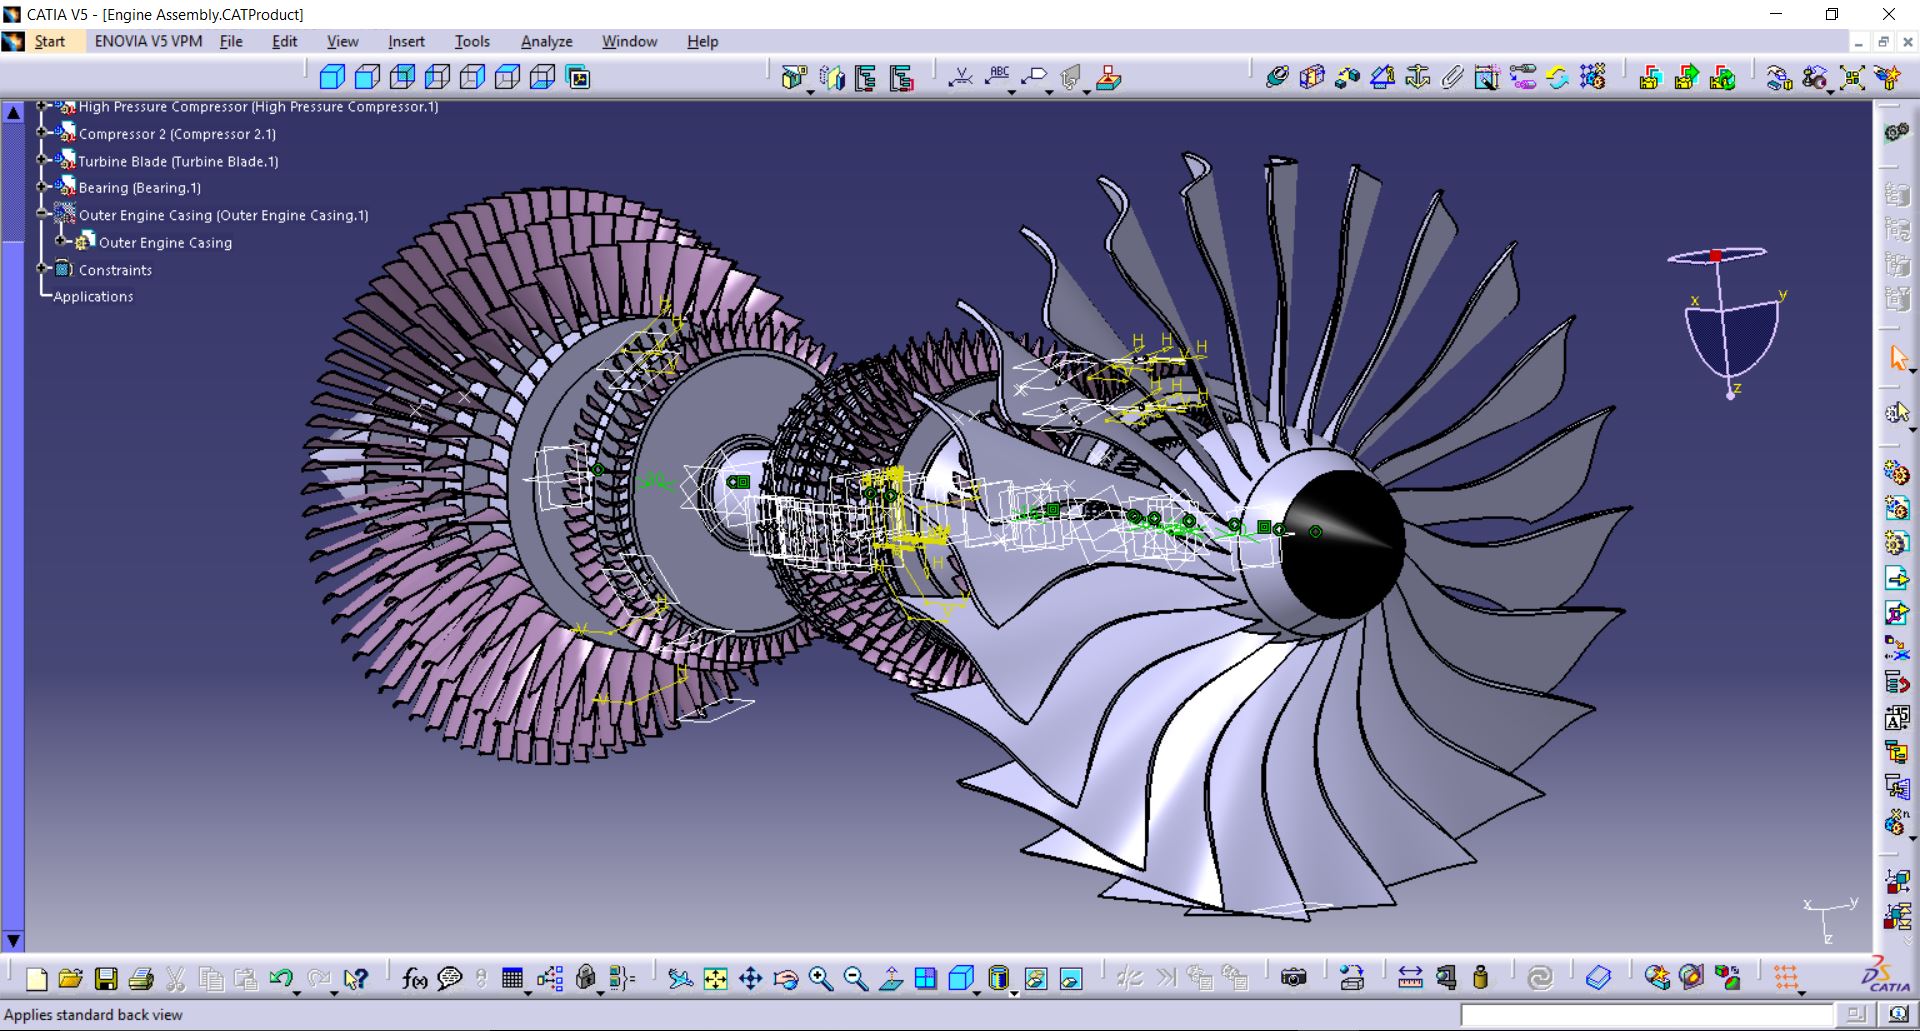Screen dimensions: 1920x1031
Task: Click the Stamp tool icon
Action: (x=1108, y=77)
